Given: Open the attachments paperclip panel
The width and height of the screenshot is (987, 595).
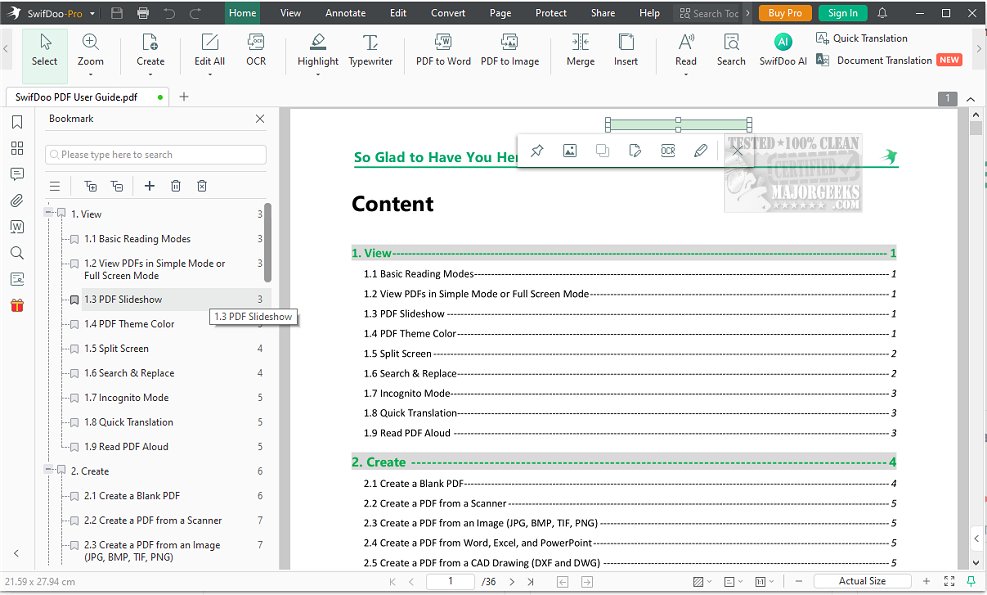Looking at the screenshot, I should [17, 200].
